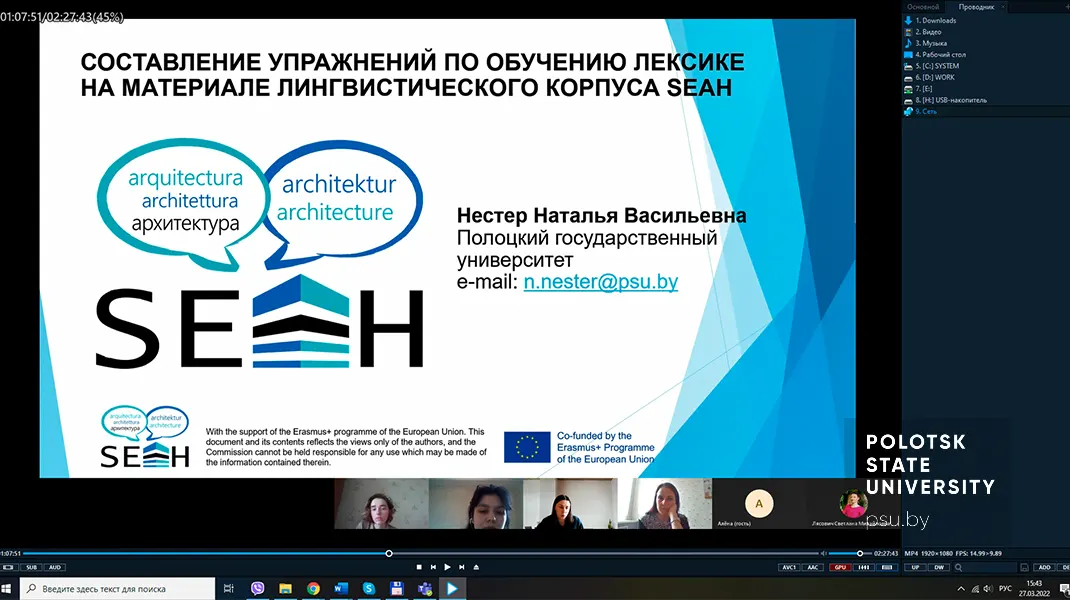Click the DW playlist button
The image size is (1070, 600).
(x=938, y=567)
